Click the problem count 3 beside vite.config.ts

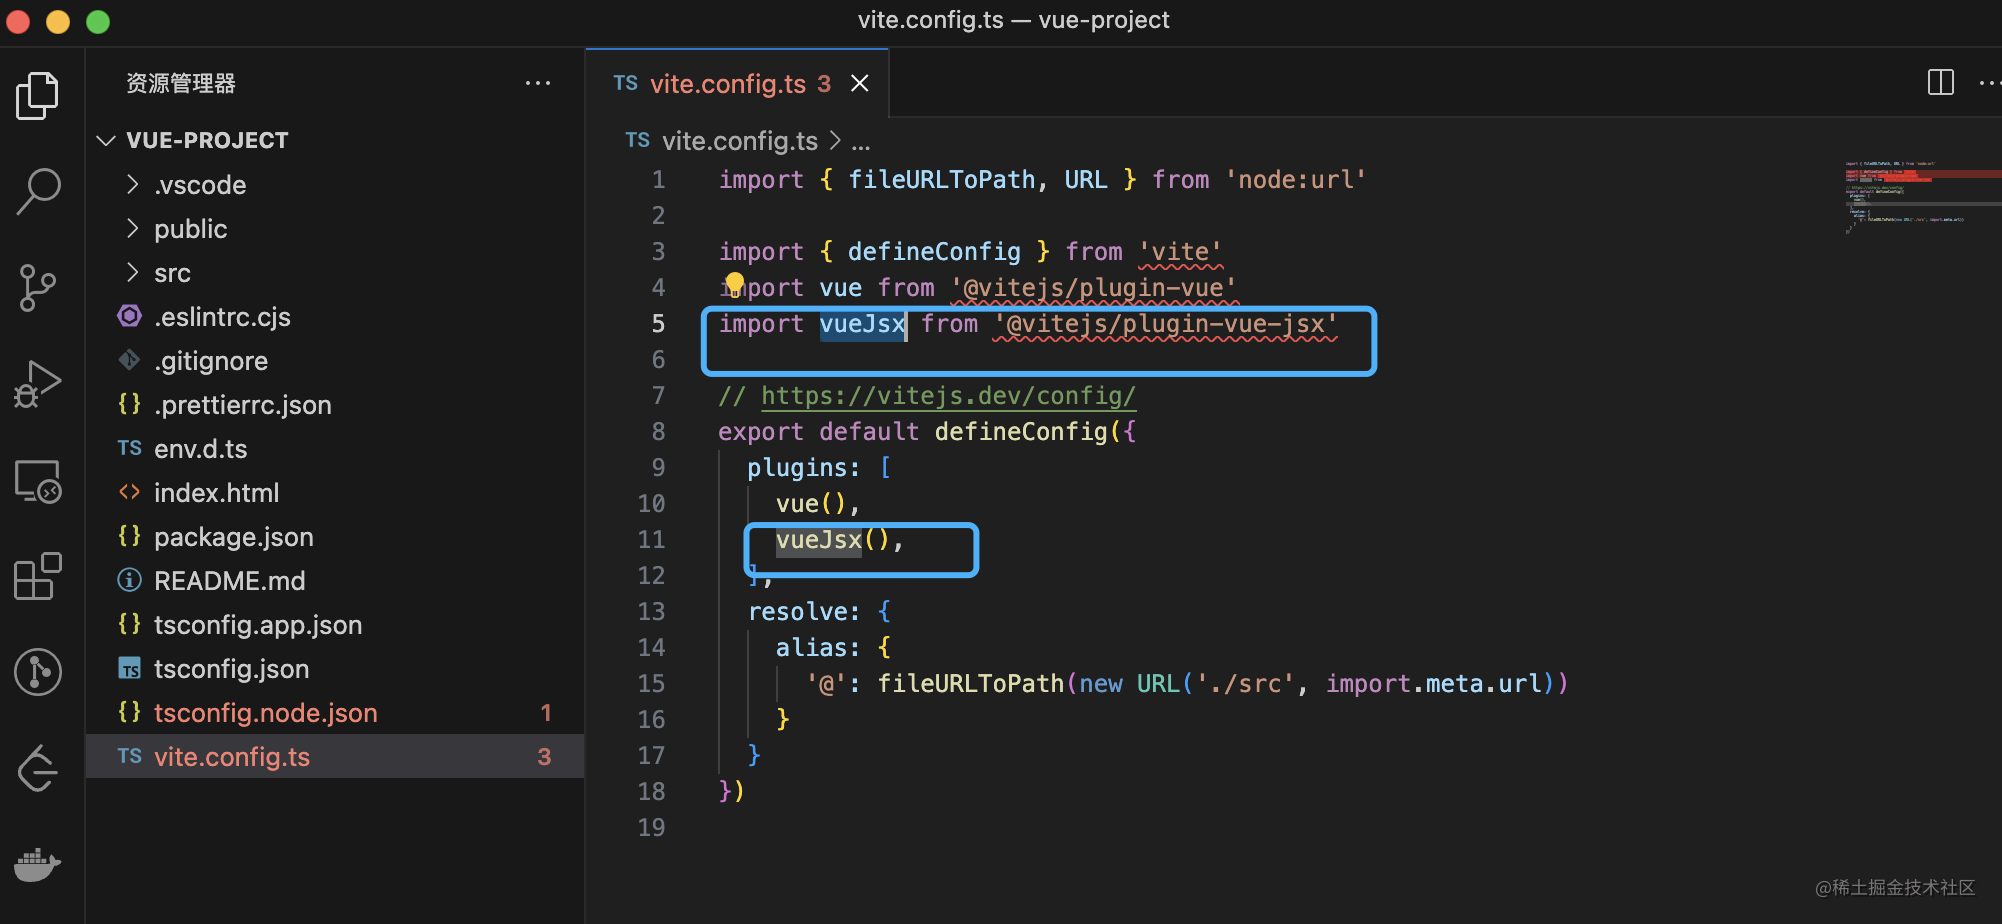point(544,757)
